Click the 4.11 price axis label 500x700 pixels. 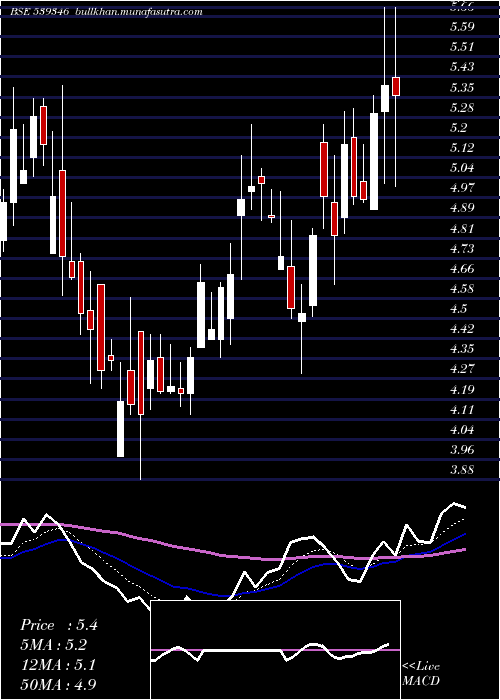click(x=462, y=410)
